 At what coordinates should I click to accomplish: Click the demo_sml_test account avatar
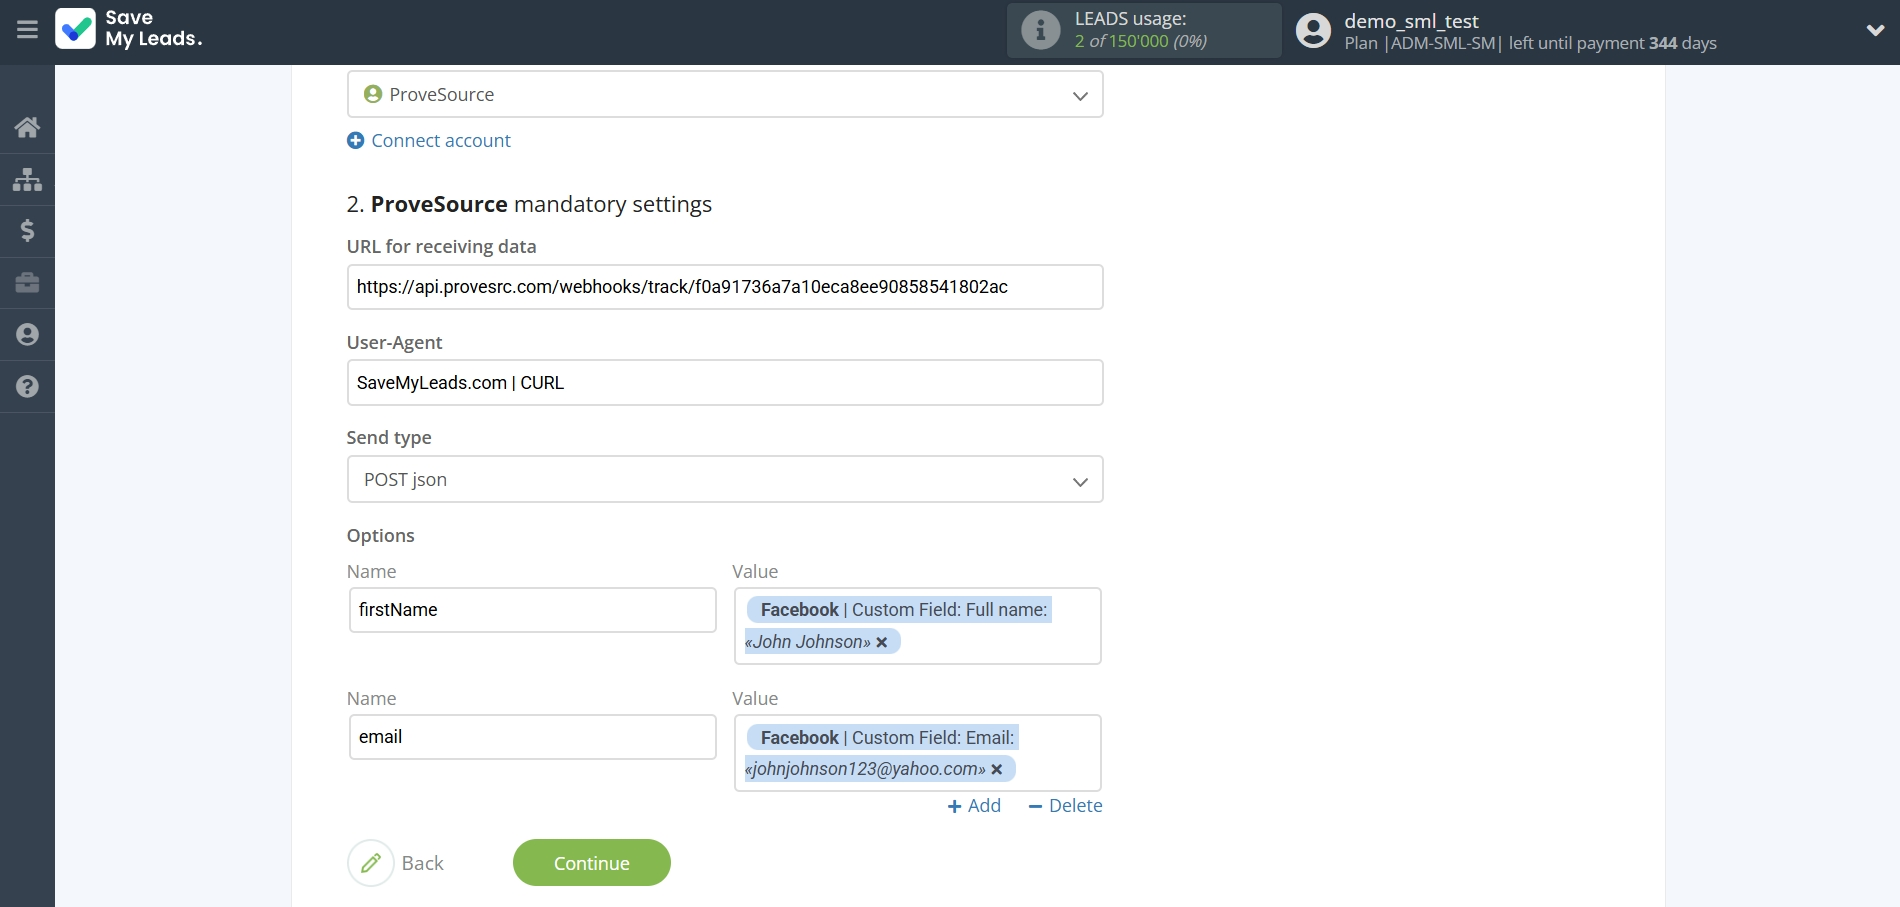(x=1312, y=31)
